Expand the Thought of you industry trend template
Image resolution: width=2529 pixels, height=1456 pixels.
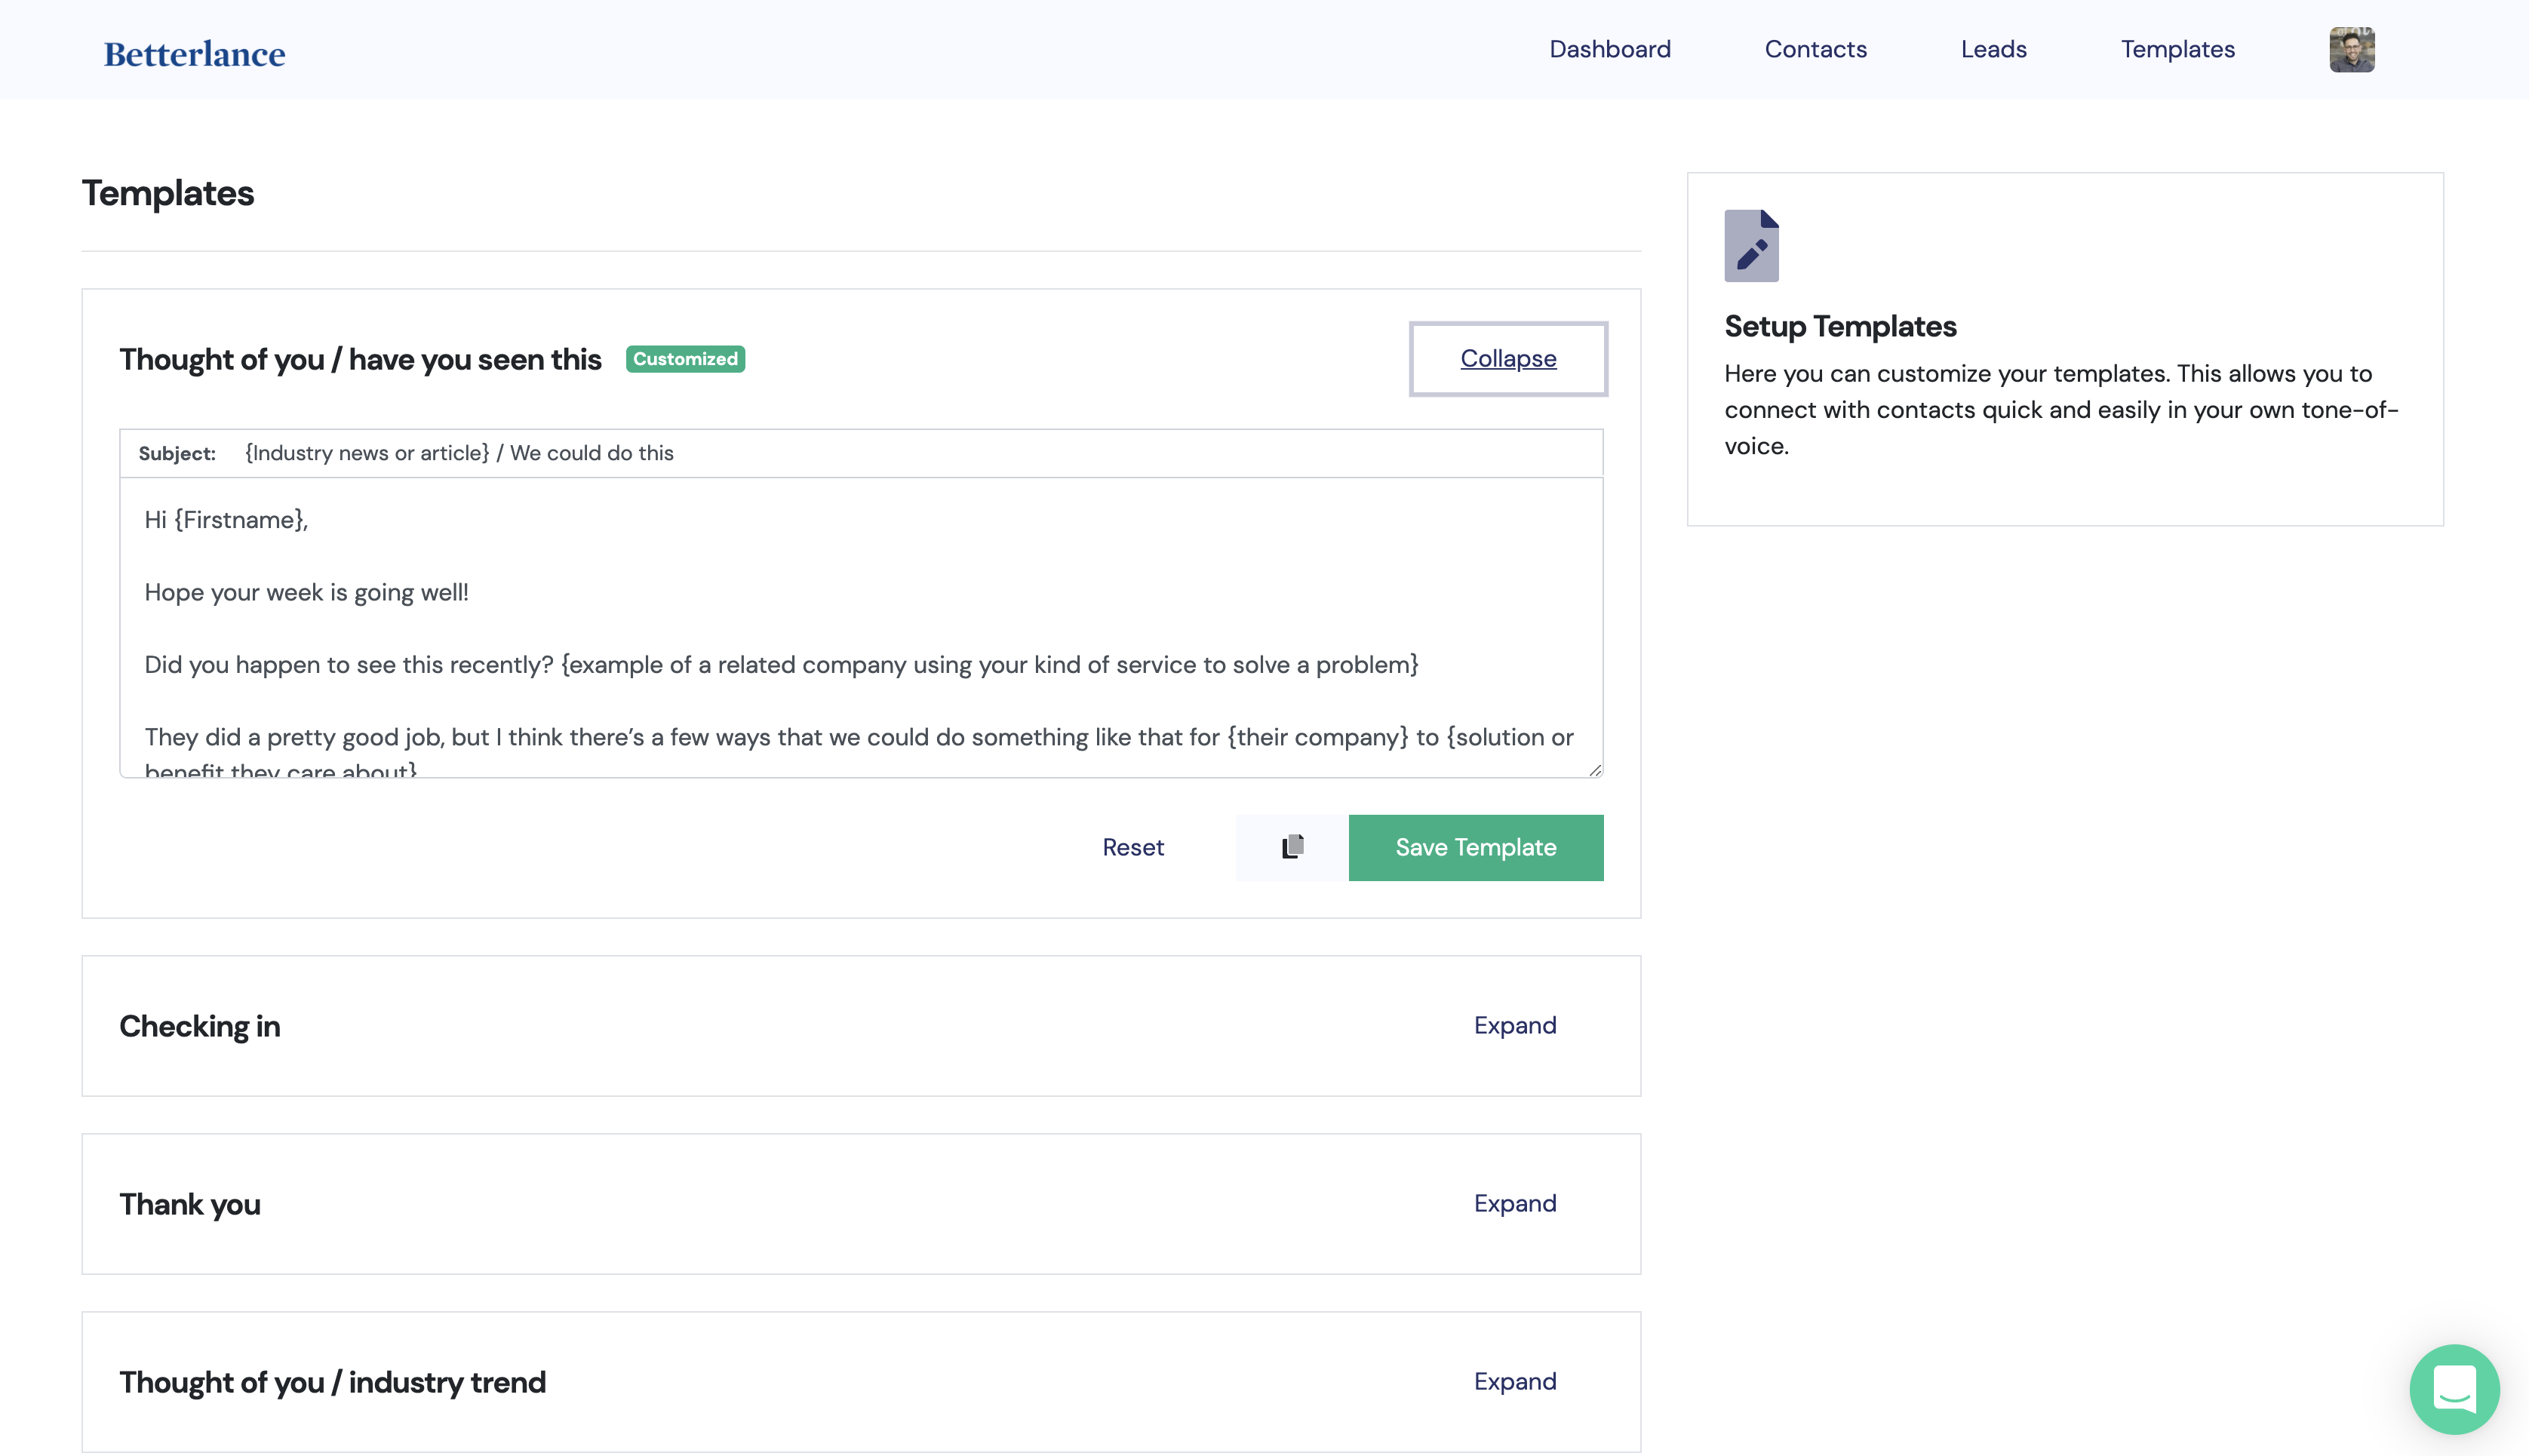pyautogui.click(x=1514, y=1381)
